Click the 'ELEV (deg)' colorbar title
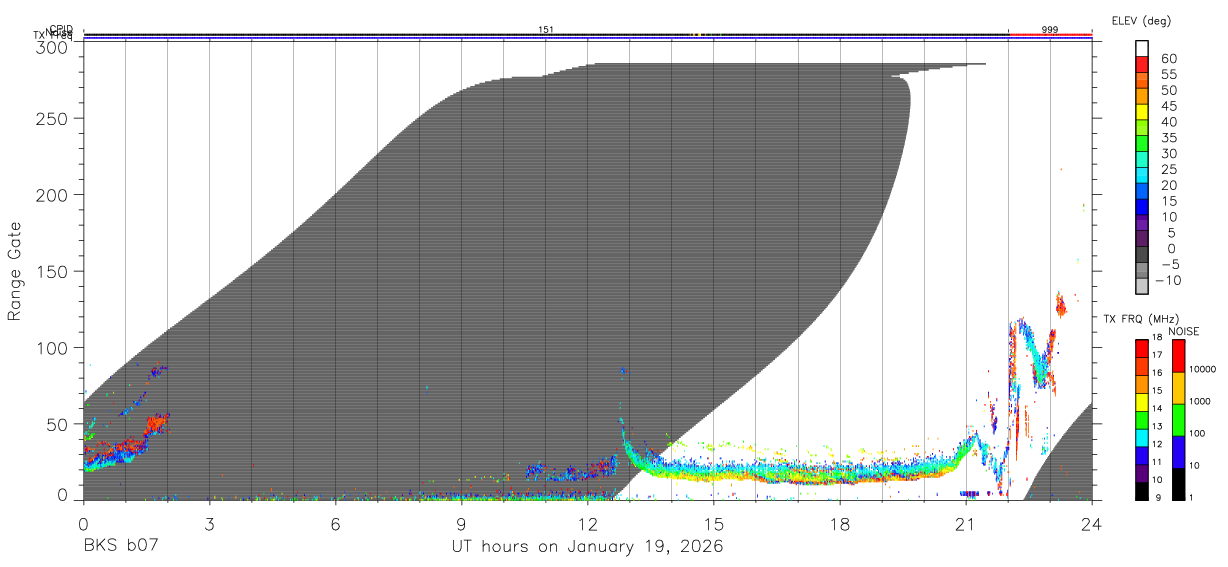 click(x=1141, y=21)
